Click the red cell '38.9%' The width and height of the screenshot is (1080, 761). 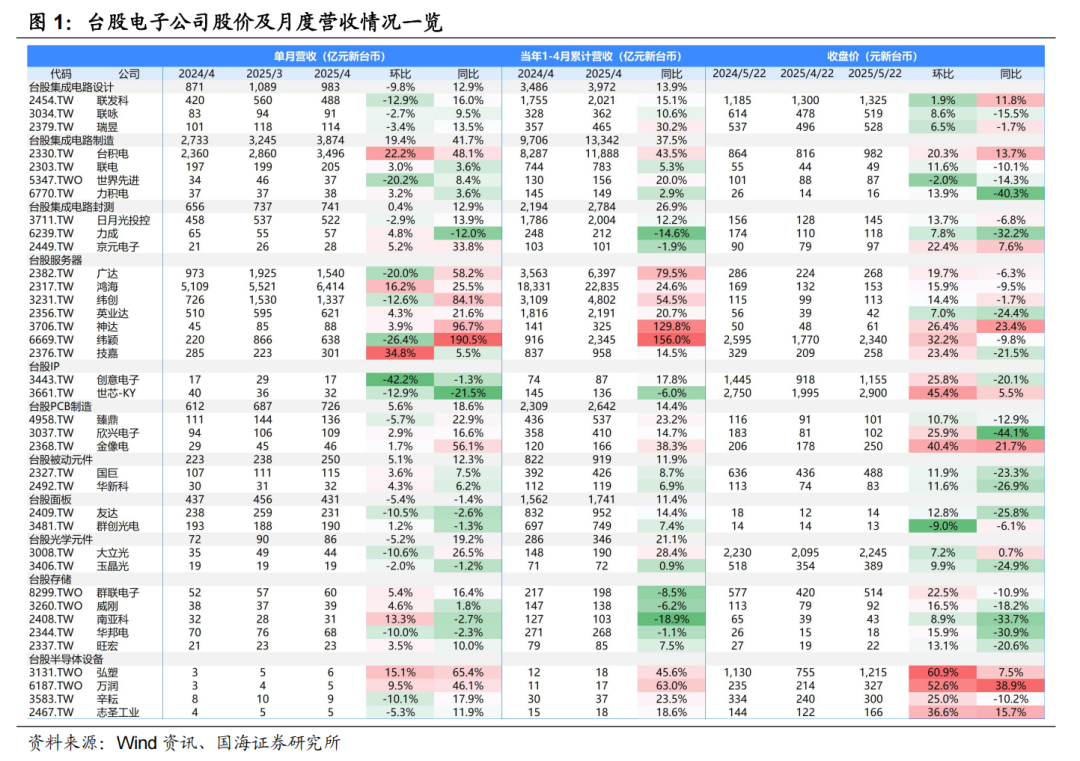point(1010,686)
